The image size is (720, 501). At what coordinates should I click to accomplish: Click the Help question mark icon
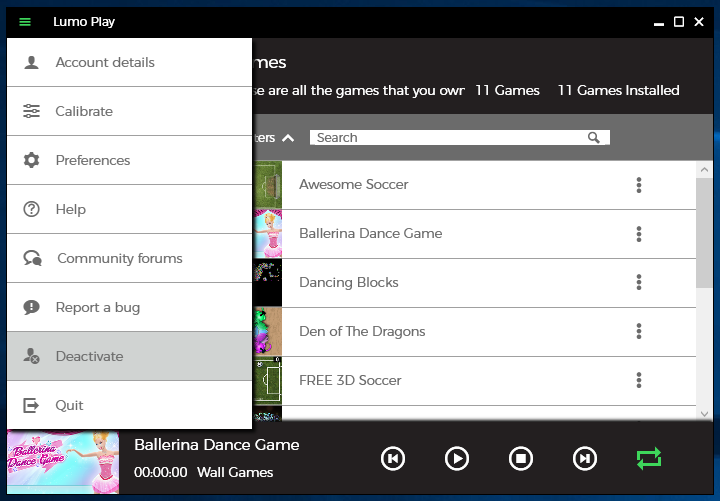(x=31, y=209)
